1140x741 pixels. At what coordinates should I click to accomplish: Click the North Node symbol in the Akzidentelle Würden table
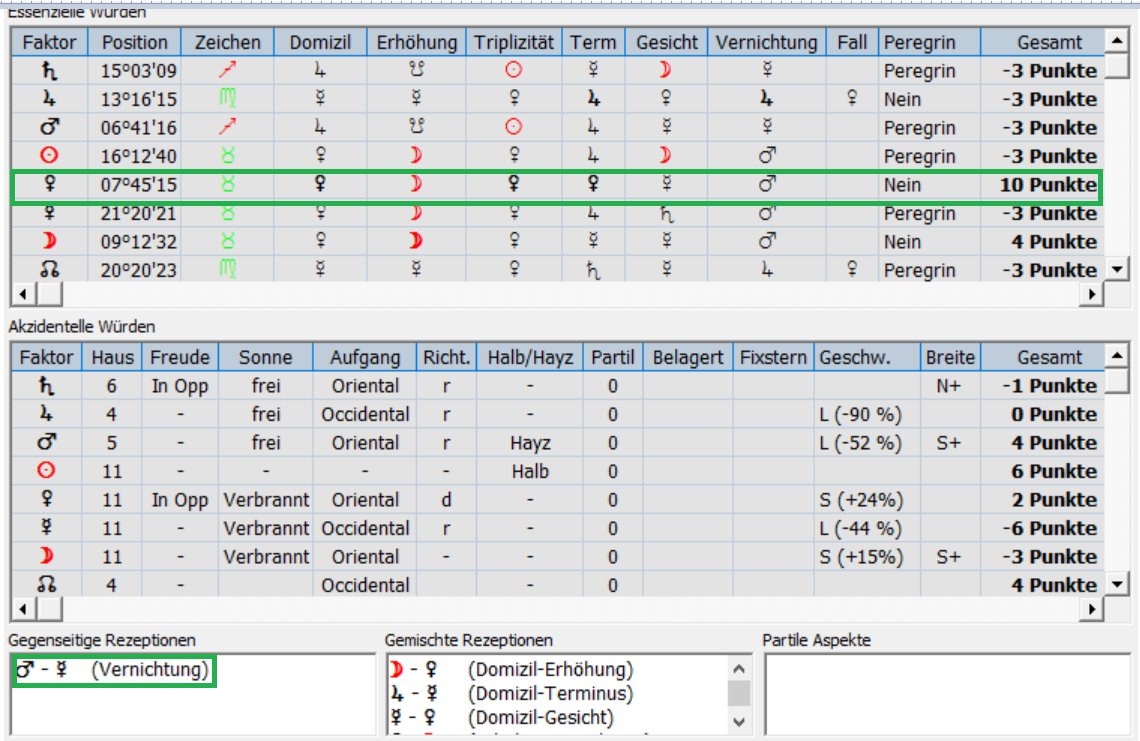click(48, 585)
